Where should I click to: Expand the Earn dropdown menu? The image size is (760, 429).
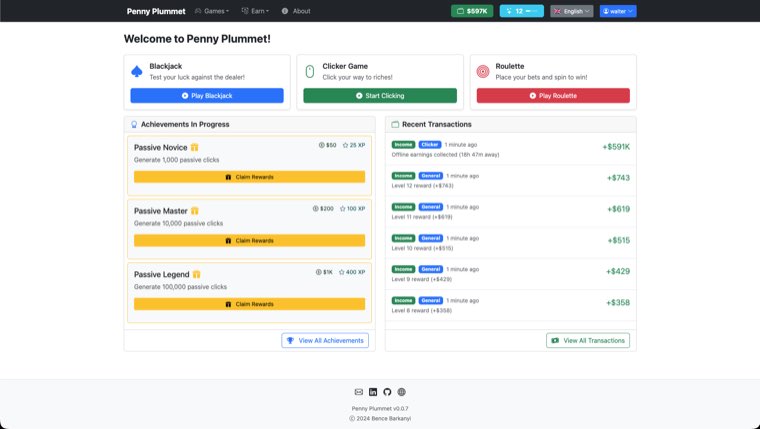point(256,11)
